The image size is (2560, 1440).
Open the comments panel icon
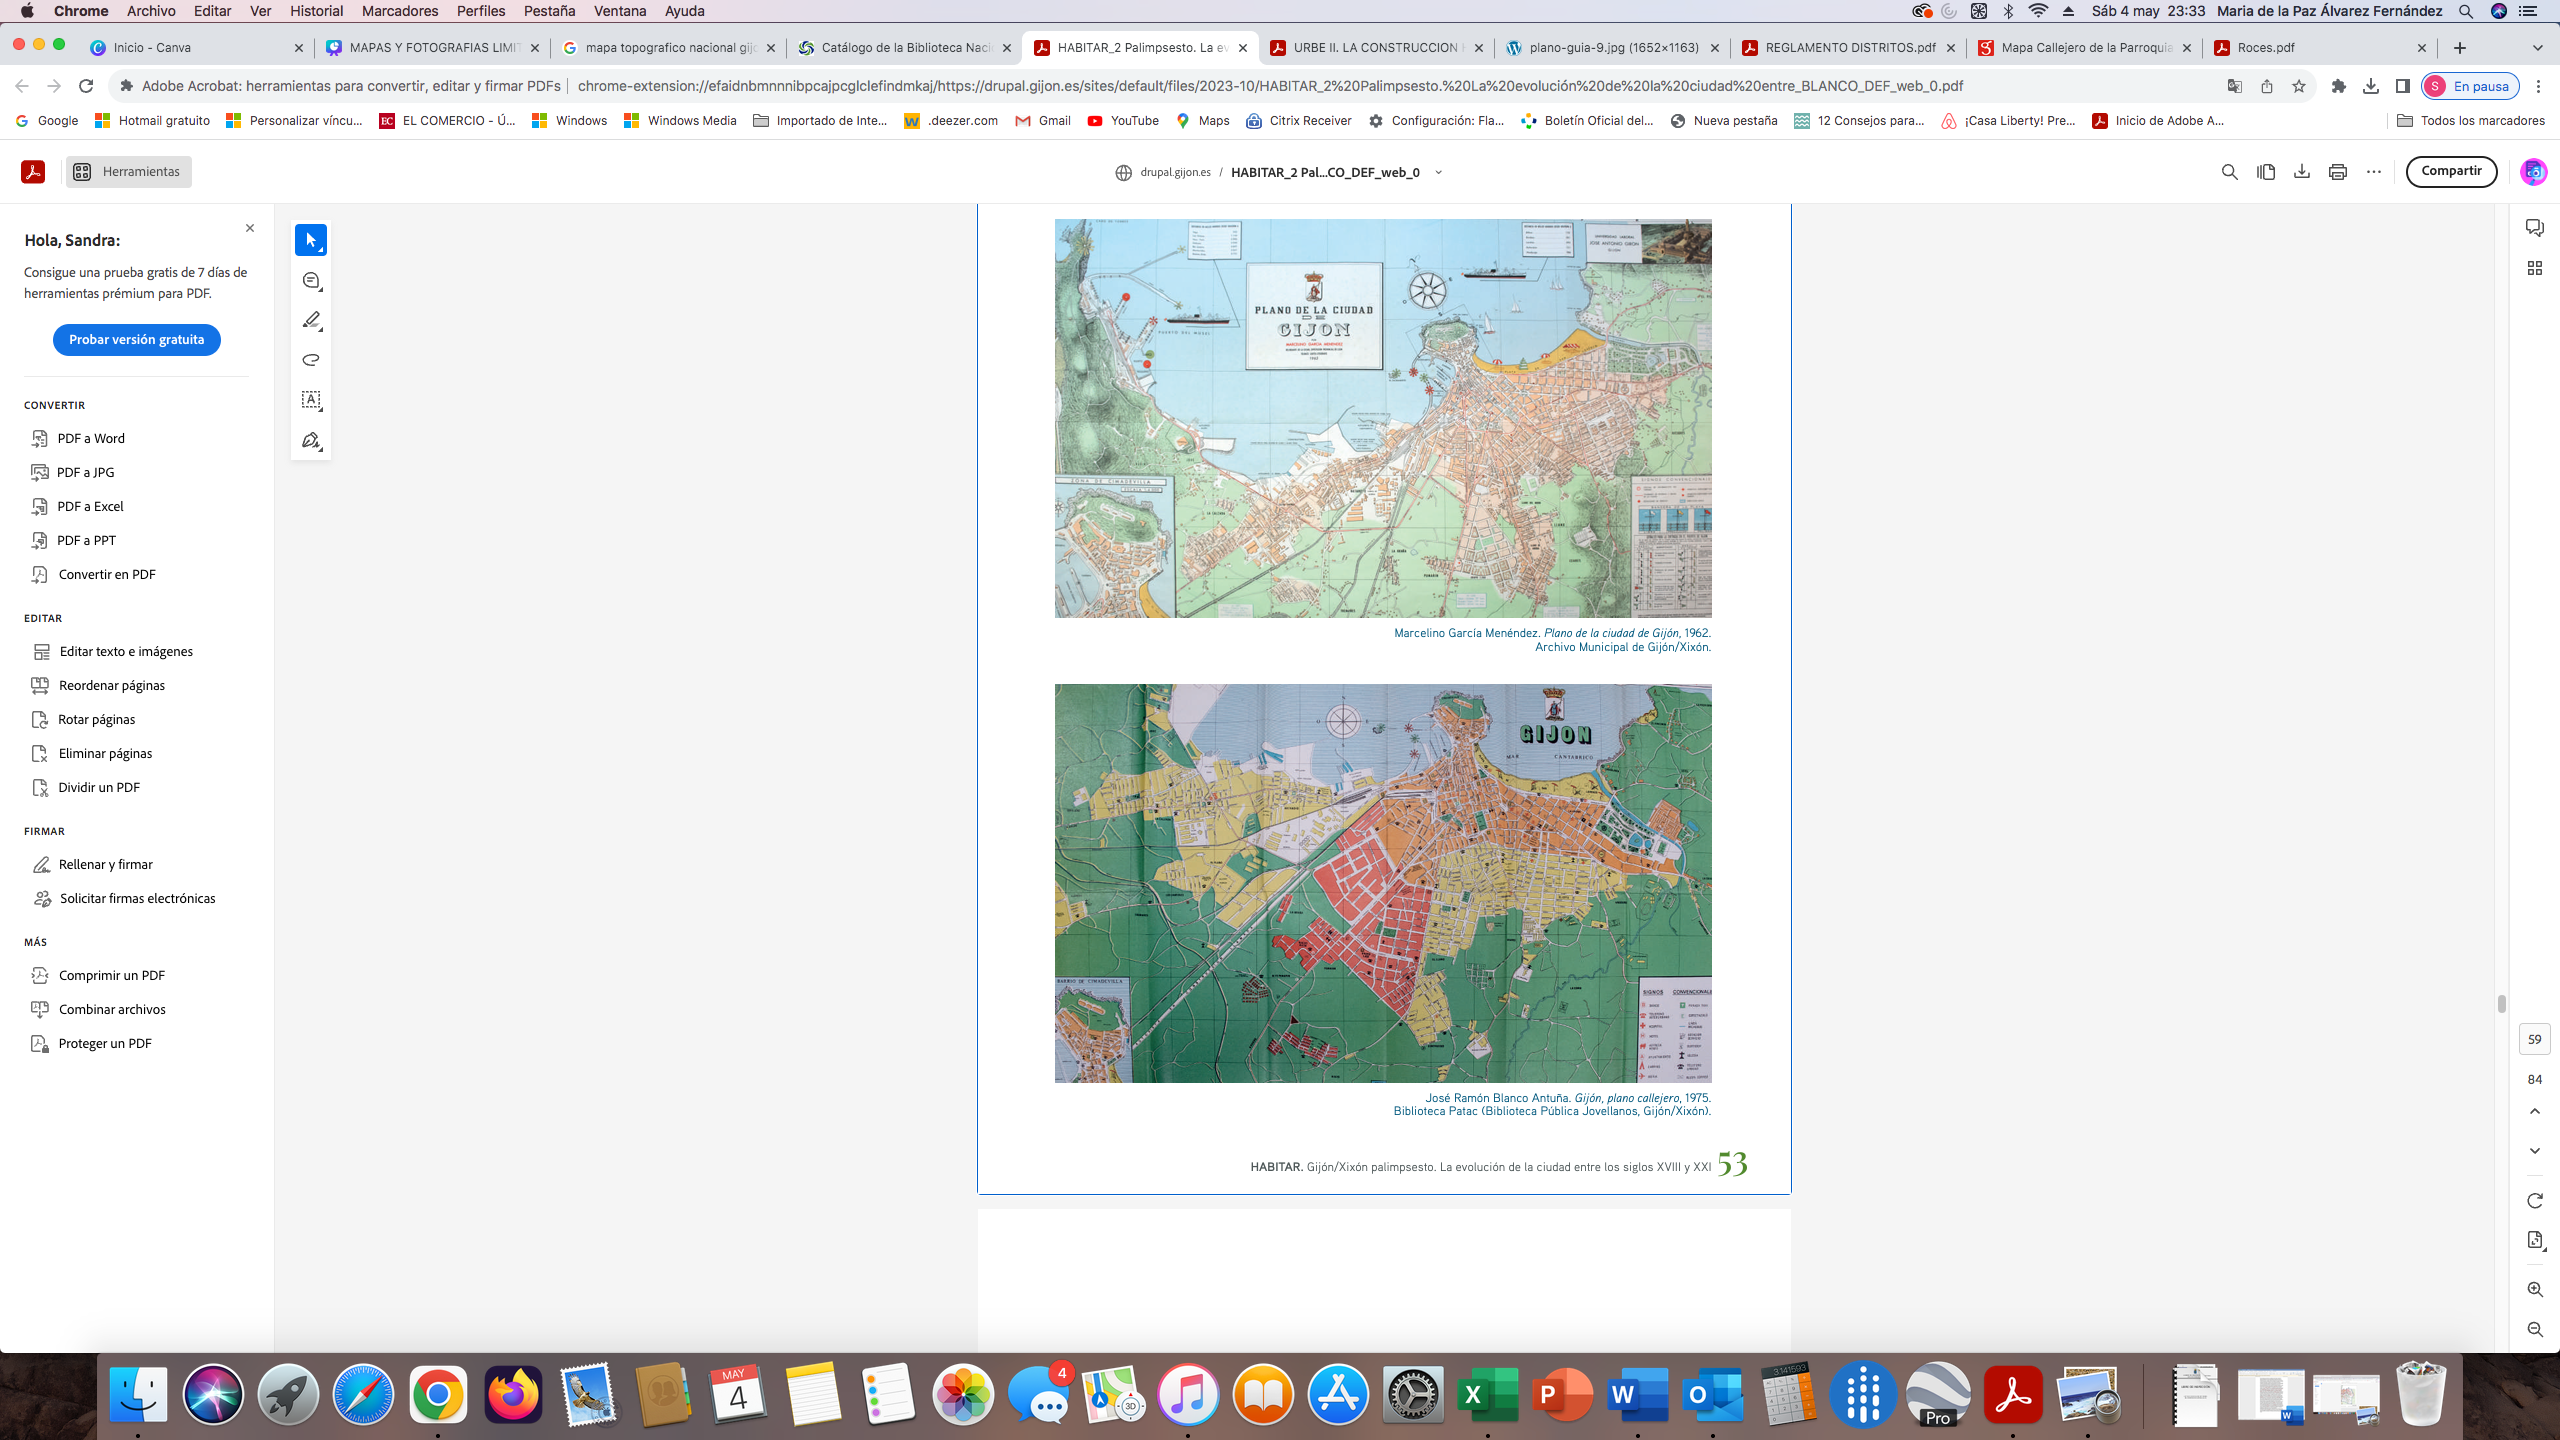point(2534,228)
